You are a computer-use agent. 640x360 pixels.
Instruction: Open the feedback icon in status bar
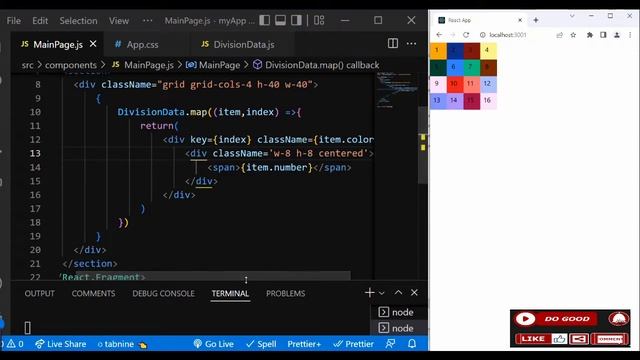[x=390, y=344]
